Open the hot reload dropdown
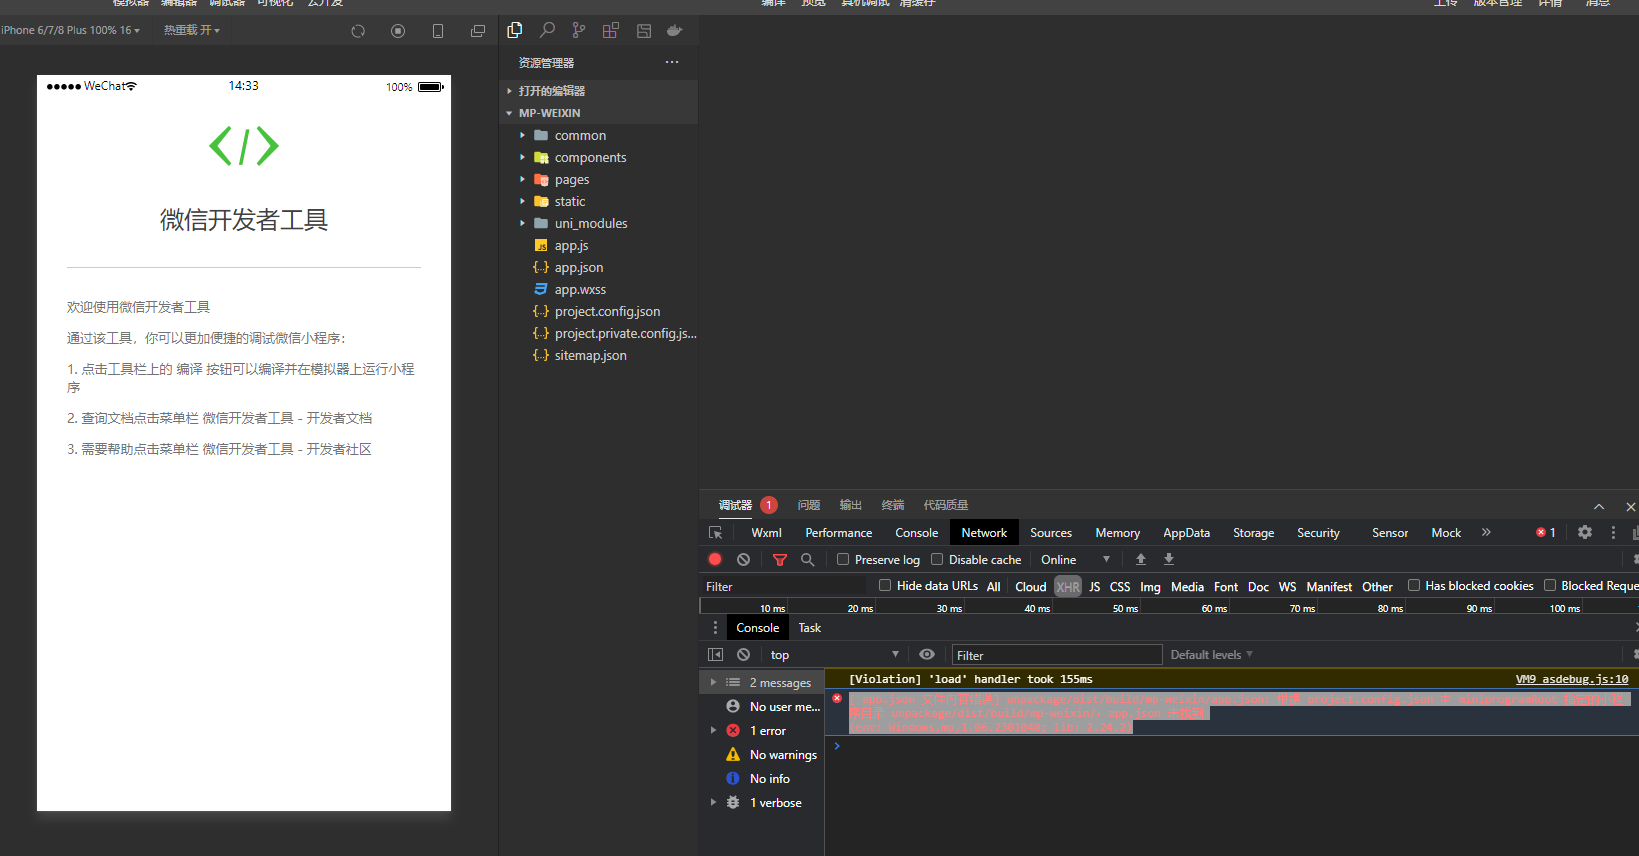Image resolution: width=1639 pixels, height=856 pixels. pos(192,30)
